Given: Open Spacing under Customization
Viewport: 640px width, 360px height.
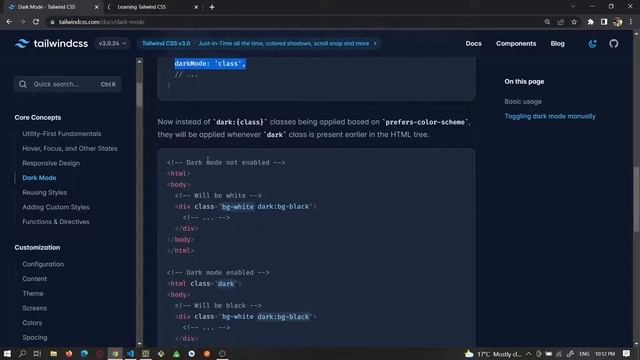Looking at the screenshot, I should coord(35,338).
